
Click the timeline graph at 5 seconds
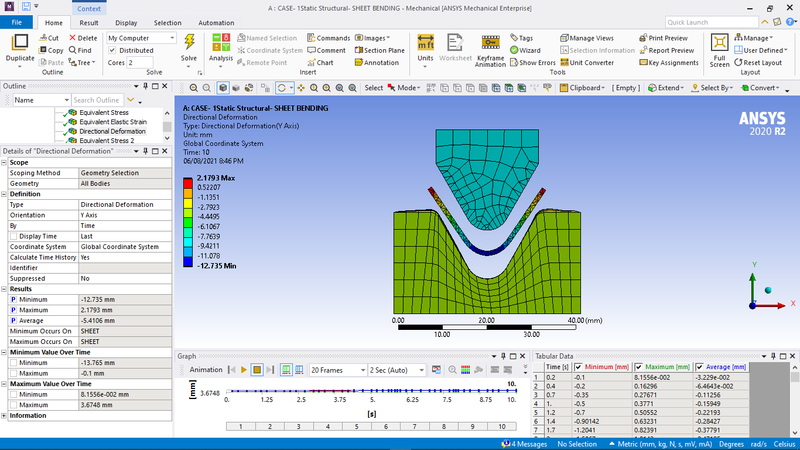372,391
